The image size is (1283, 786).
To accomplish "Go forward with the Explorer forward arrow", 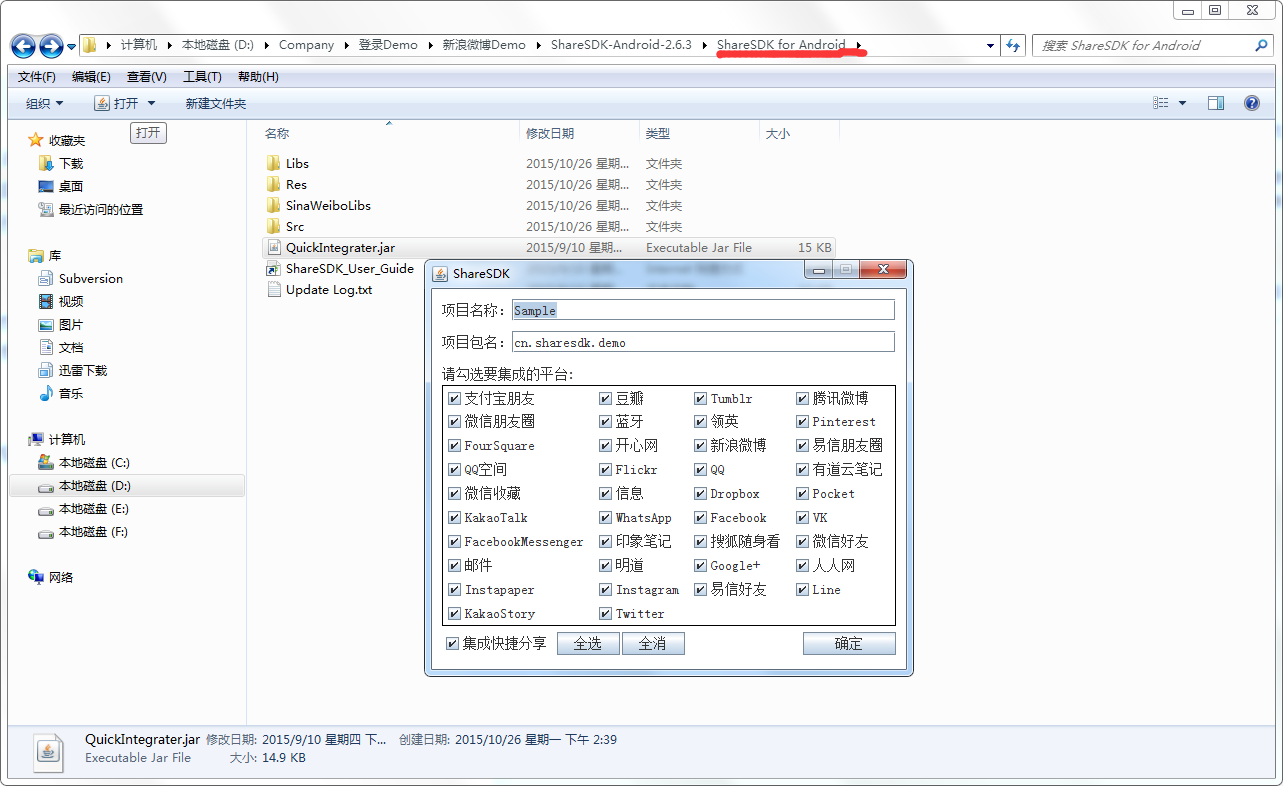I will [51, 45].
